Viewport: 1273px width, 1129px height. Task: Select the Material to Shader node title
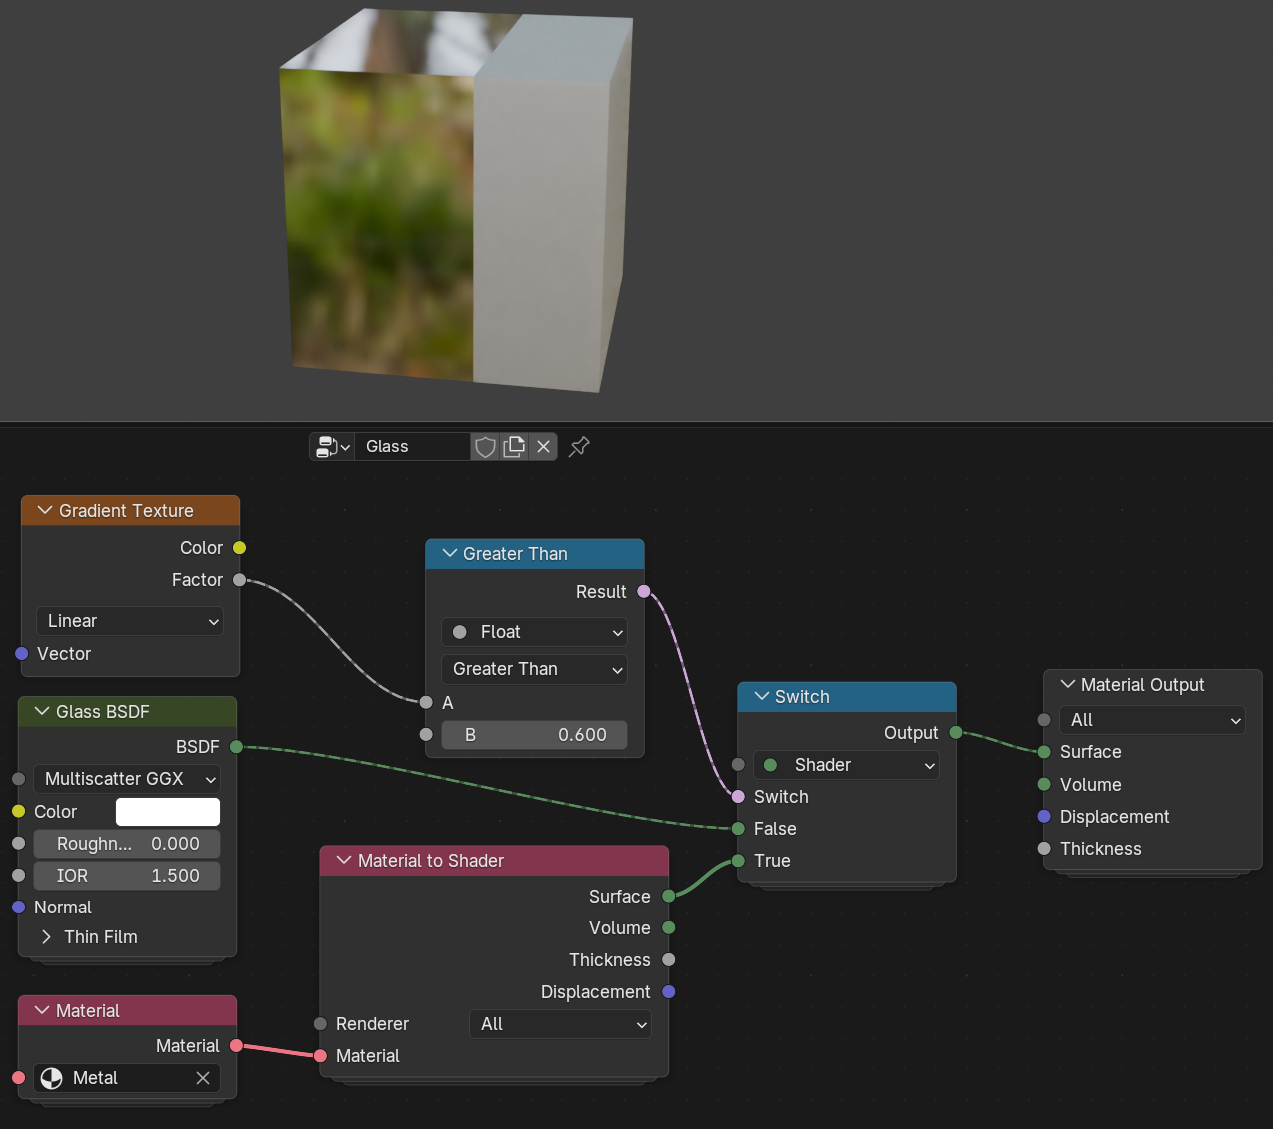[x=431, y=860]
